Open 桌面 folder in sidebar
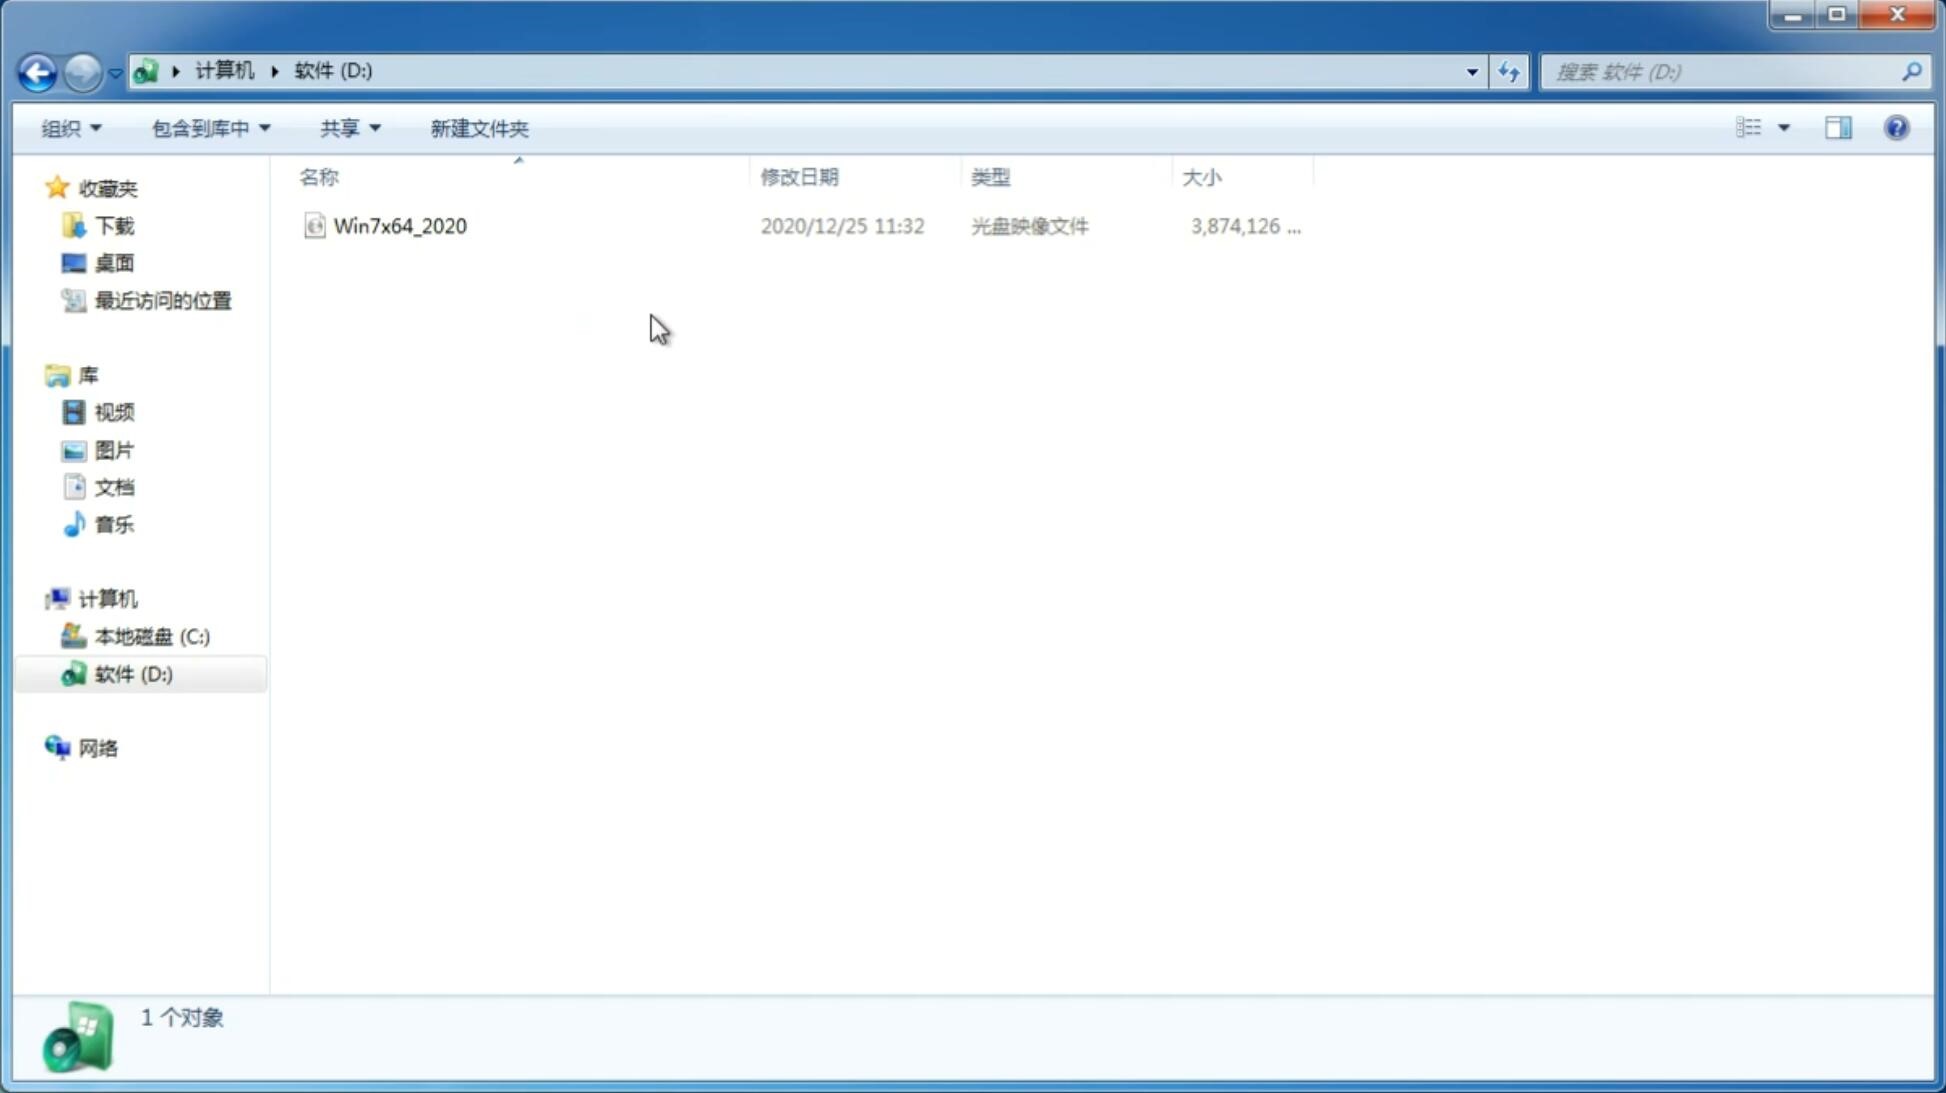1946x1093 pixels. pyautogui.click(x=114, y=262)
